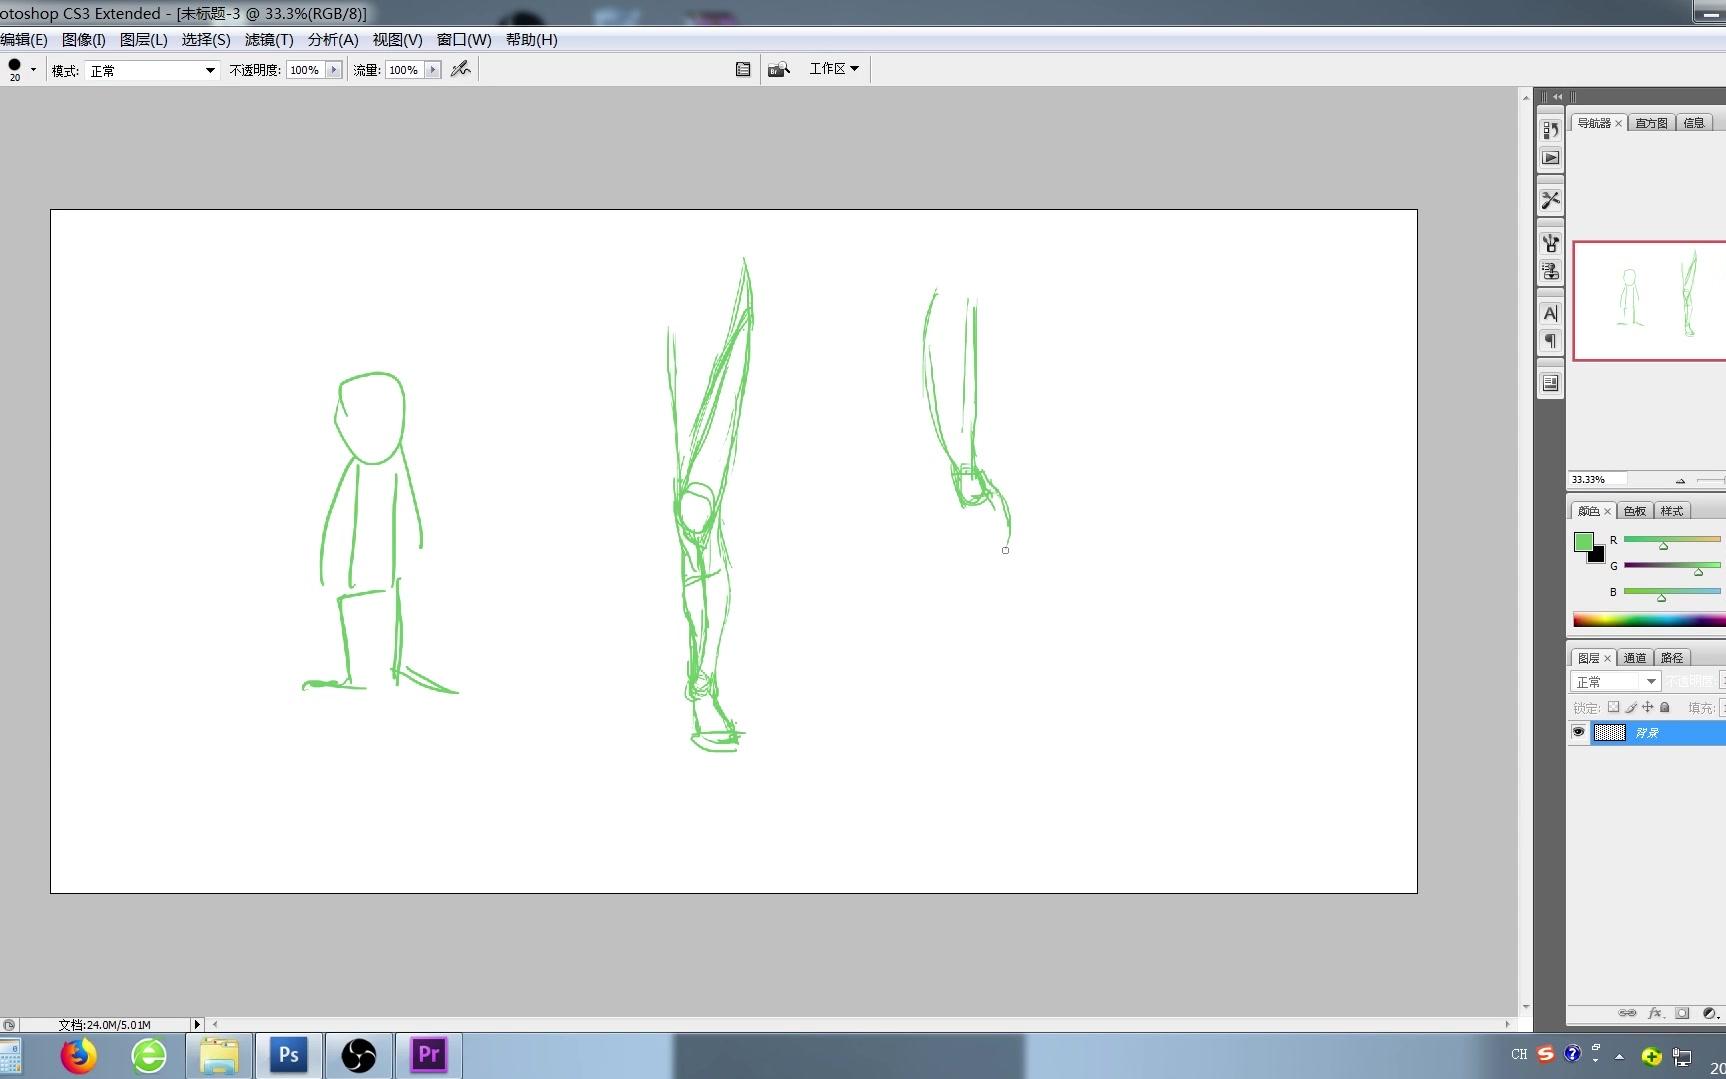This screenshot has height=1079, width=1726.
Task: Click the black background color swatch
Action: pyautogui.click(x=1598, y=556)
